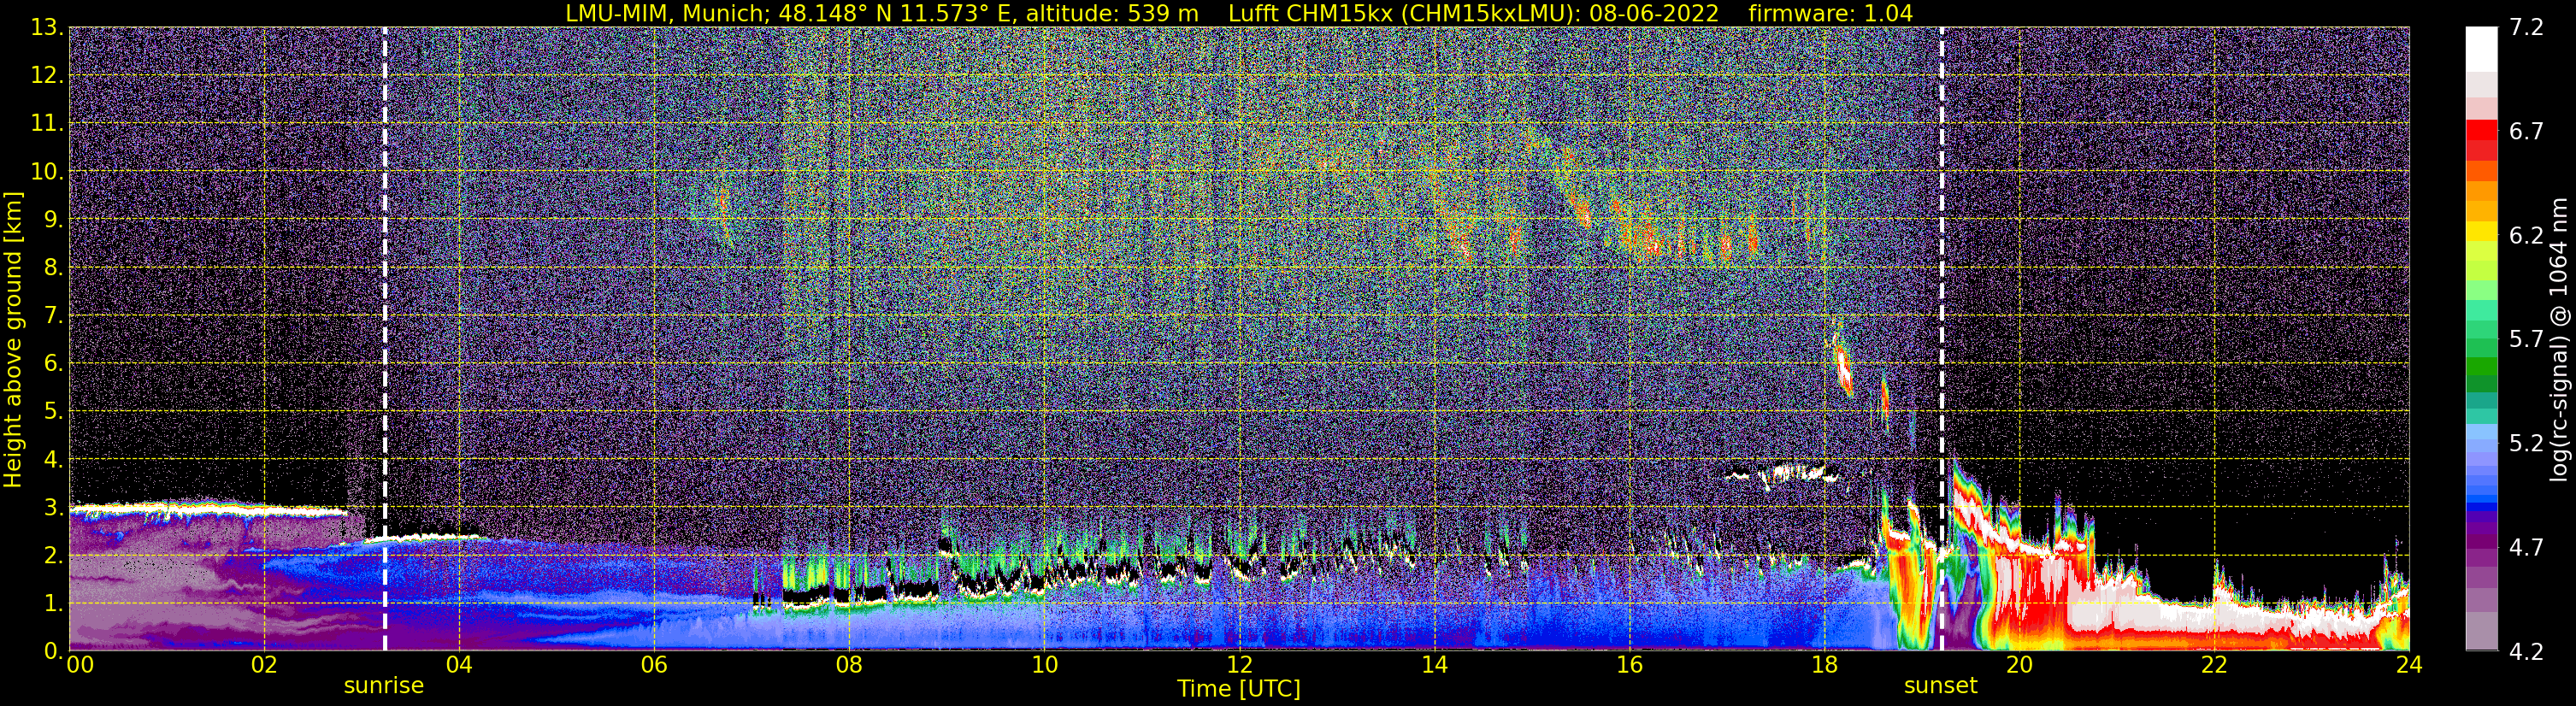Click the chart title mentioning LMU-MIM, Munich
The image size is (2576, 706).
tap(1239, 13)
